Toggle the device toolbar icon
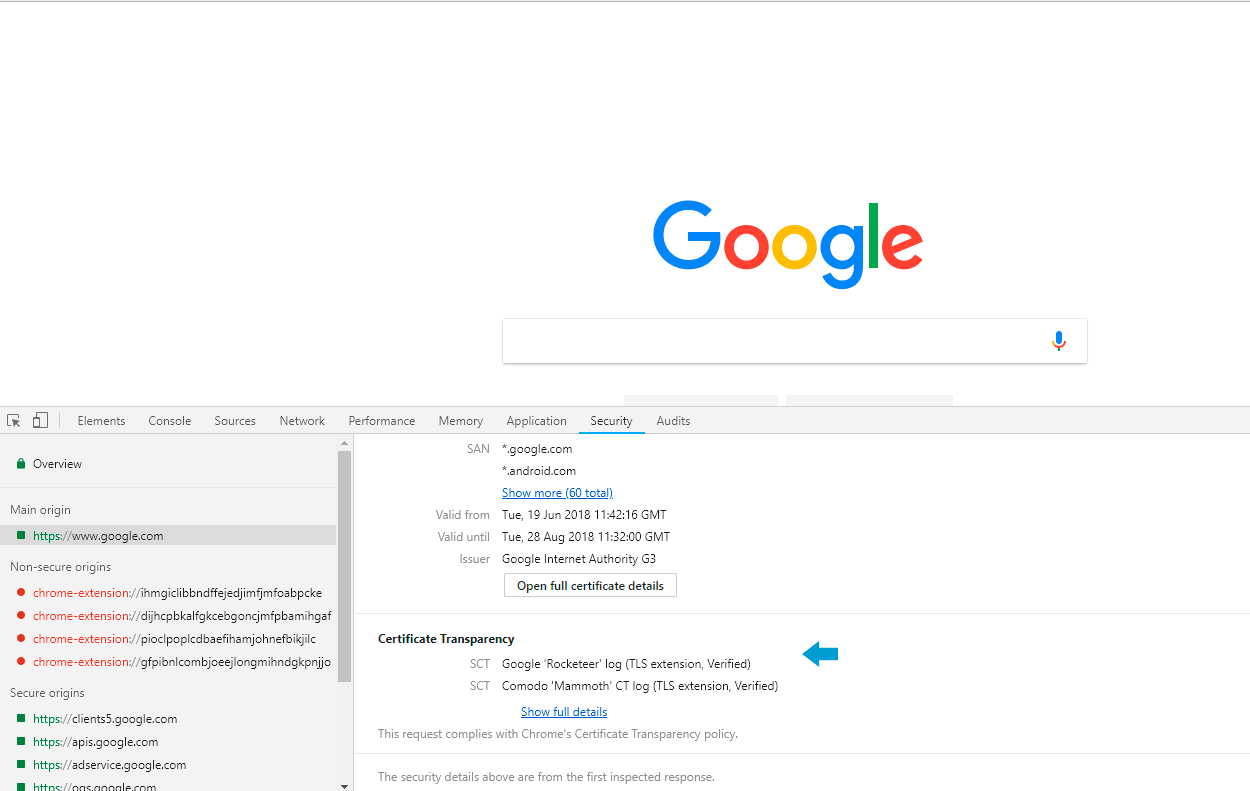 pos(40,421)
